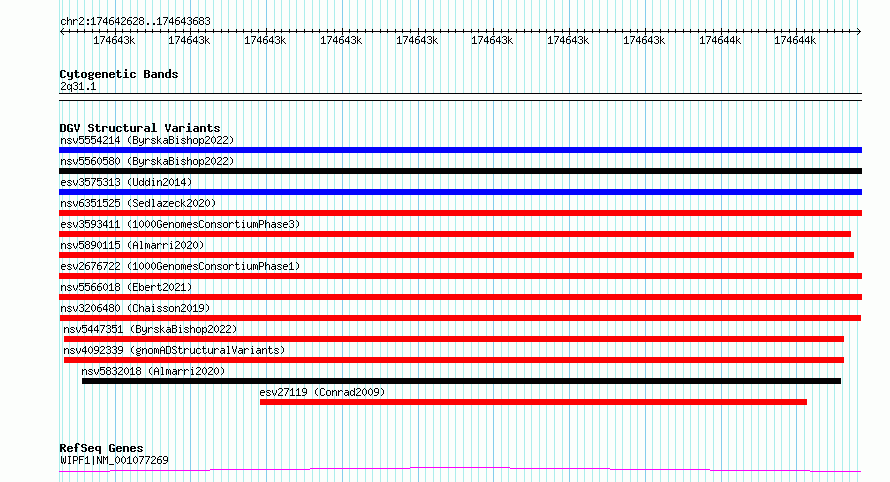Click the left arrow end of the ruler
The height and width of the screenshot is (482, 890).
pos(62,32)
